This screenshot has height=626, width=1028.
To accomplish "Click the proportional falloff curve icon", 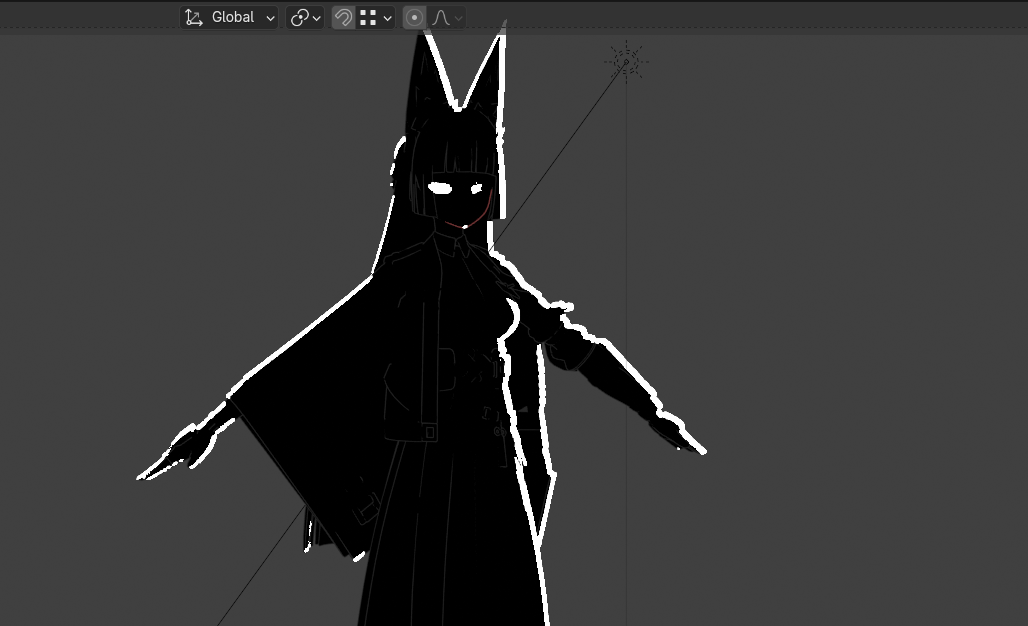I will pyautogui.click(x=440, y=17).
